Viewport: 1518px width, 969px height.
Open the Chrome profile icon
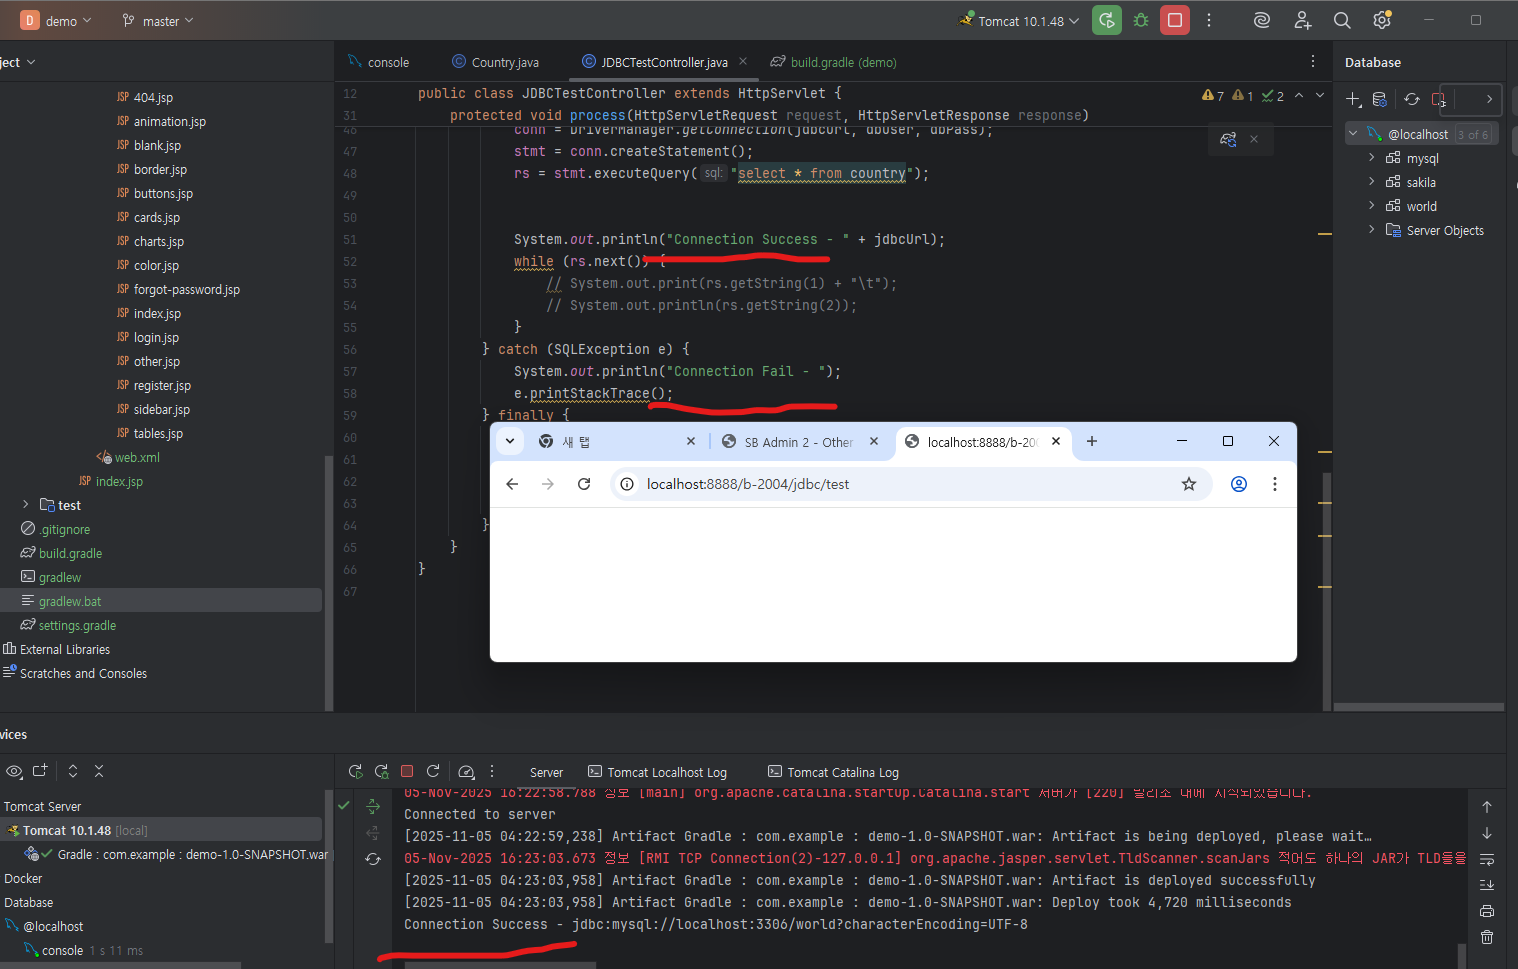pyautogui.click(x=1239, y=484)
